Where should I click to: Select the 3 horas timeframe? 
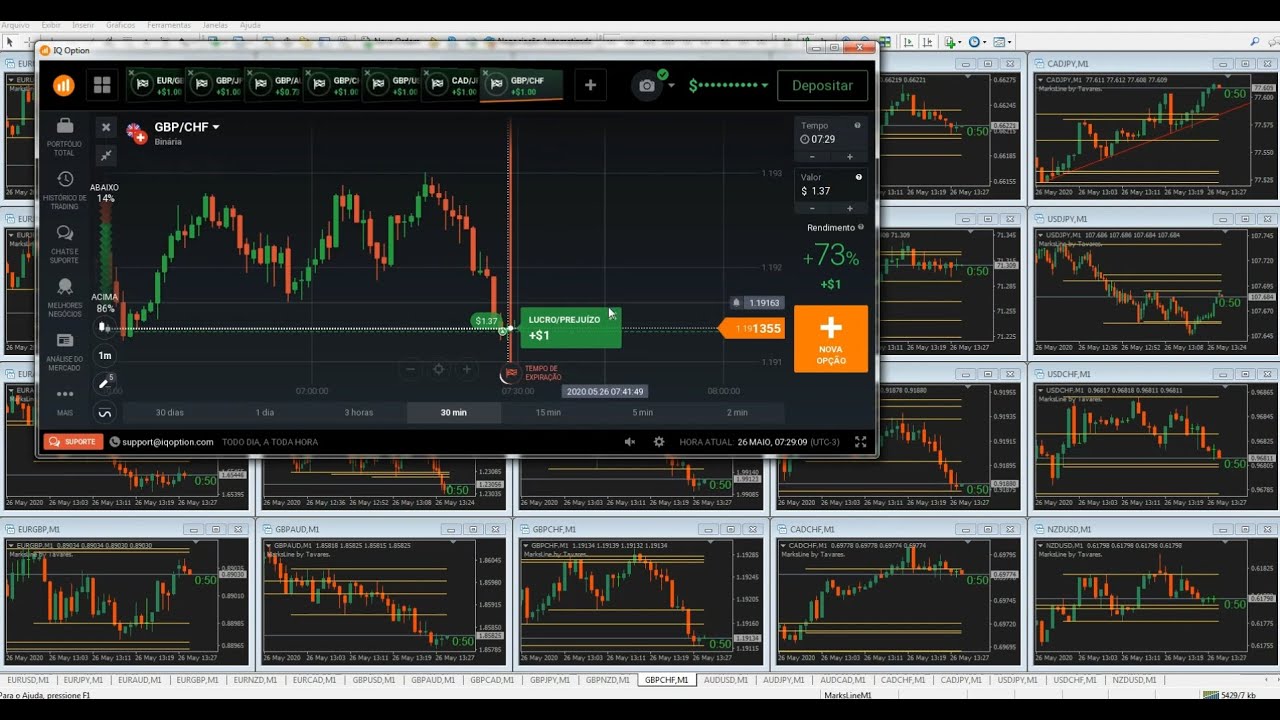(359, 412)
